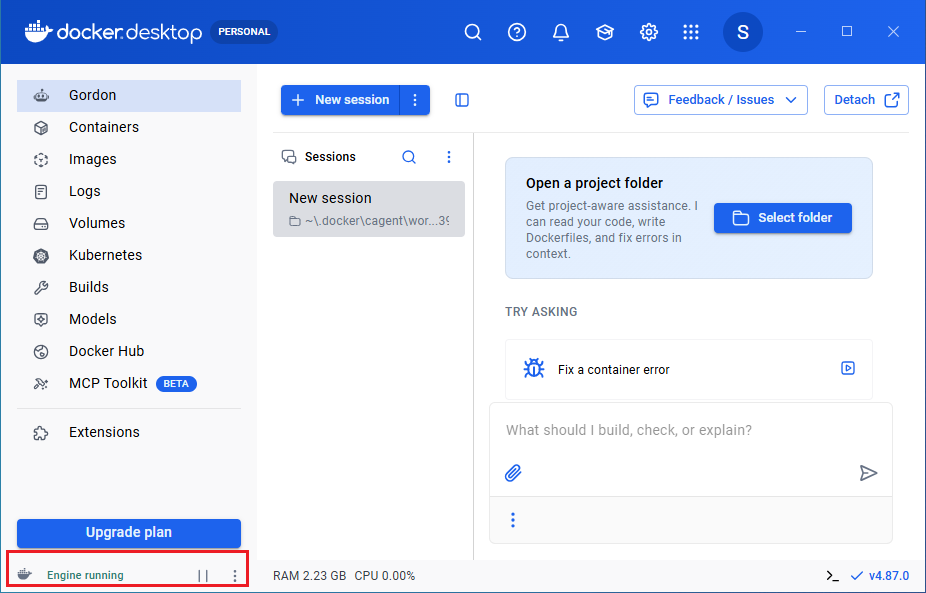
Task: Open New session button's more options
Action: 415,100
